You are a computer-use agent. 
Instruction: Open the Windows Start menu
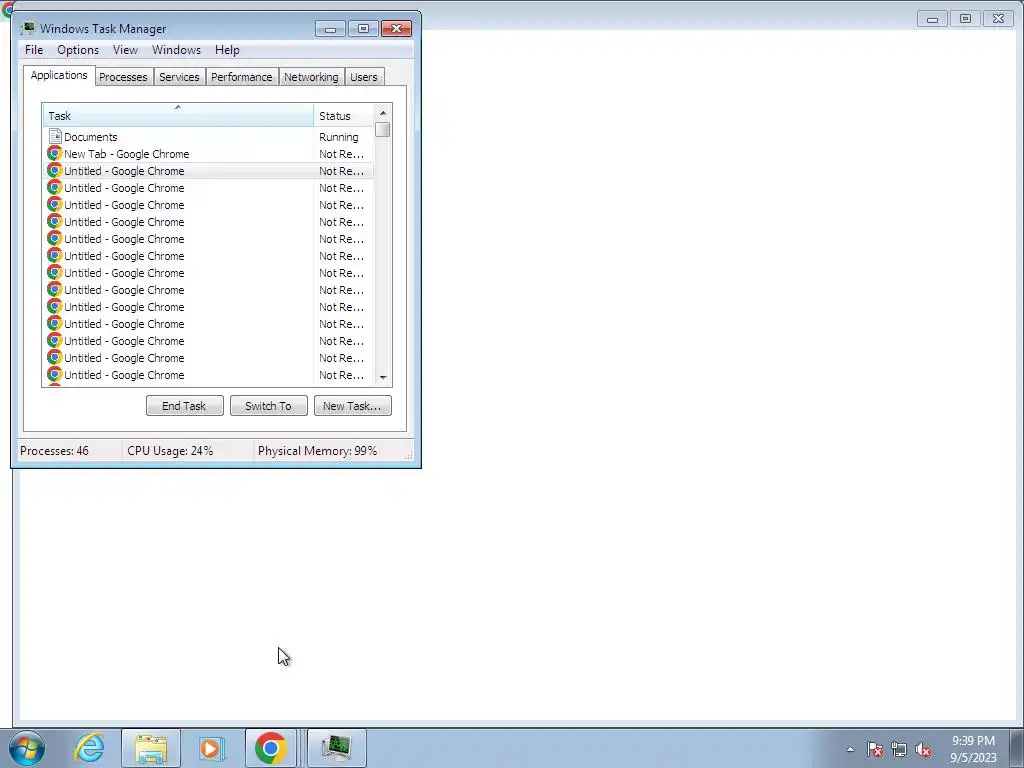[x=27, y=748]
